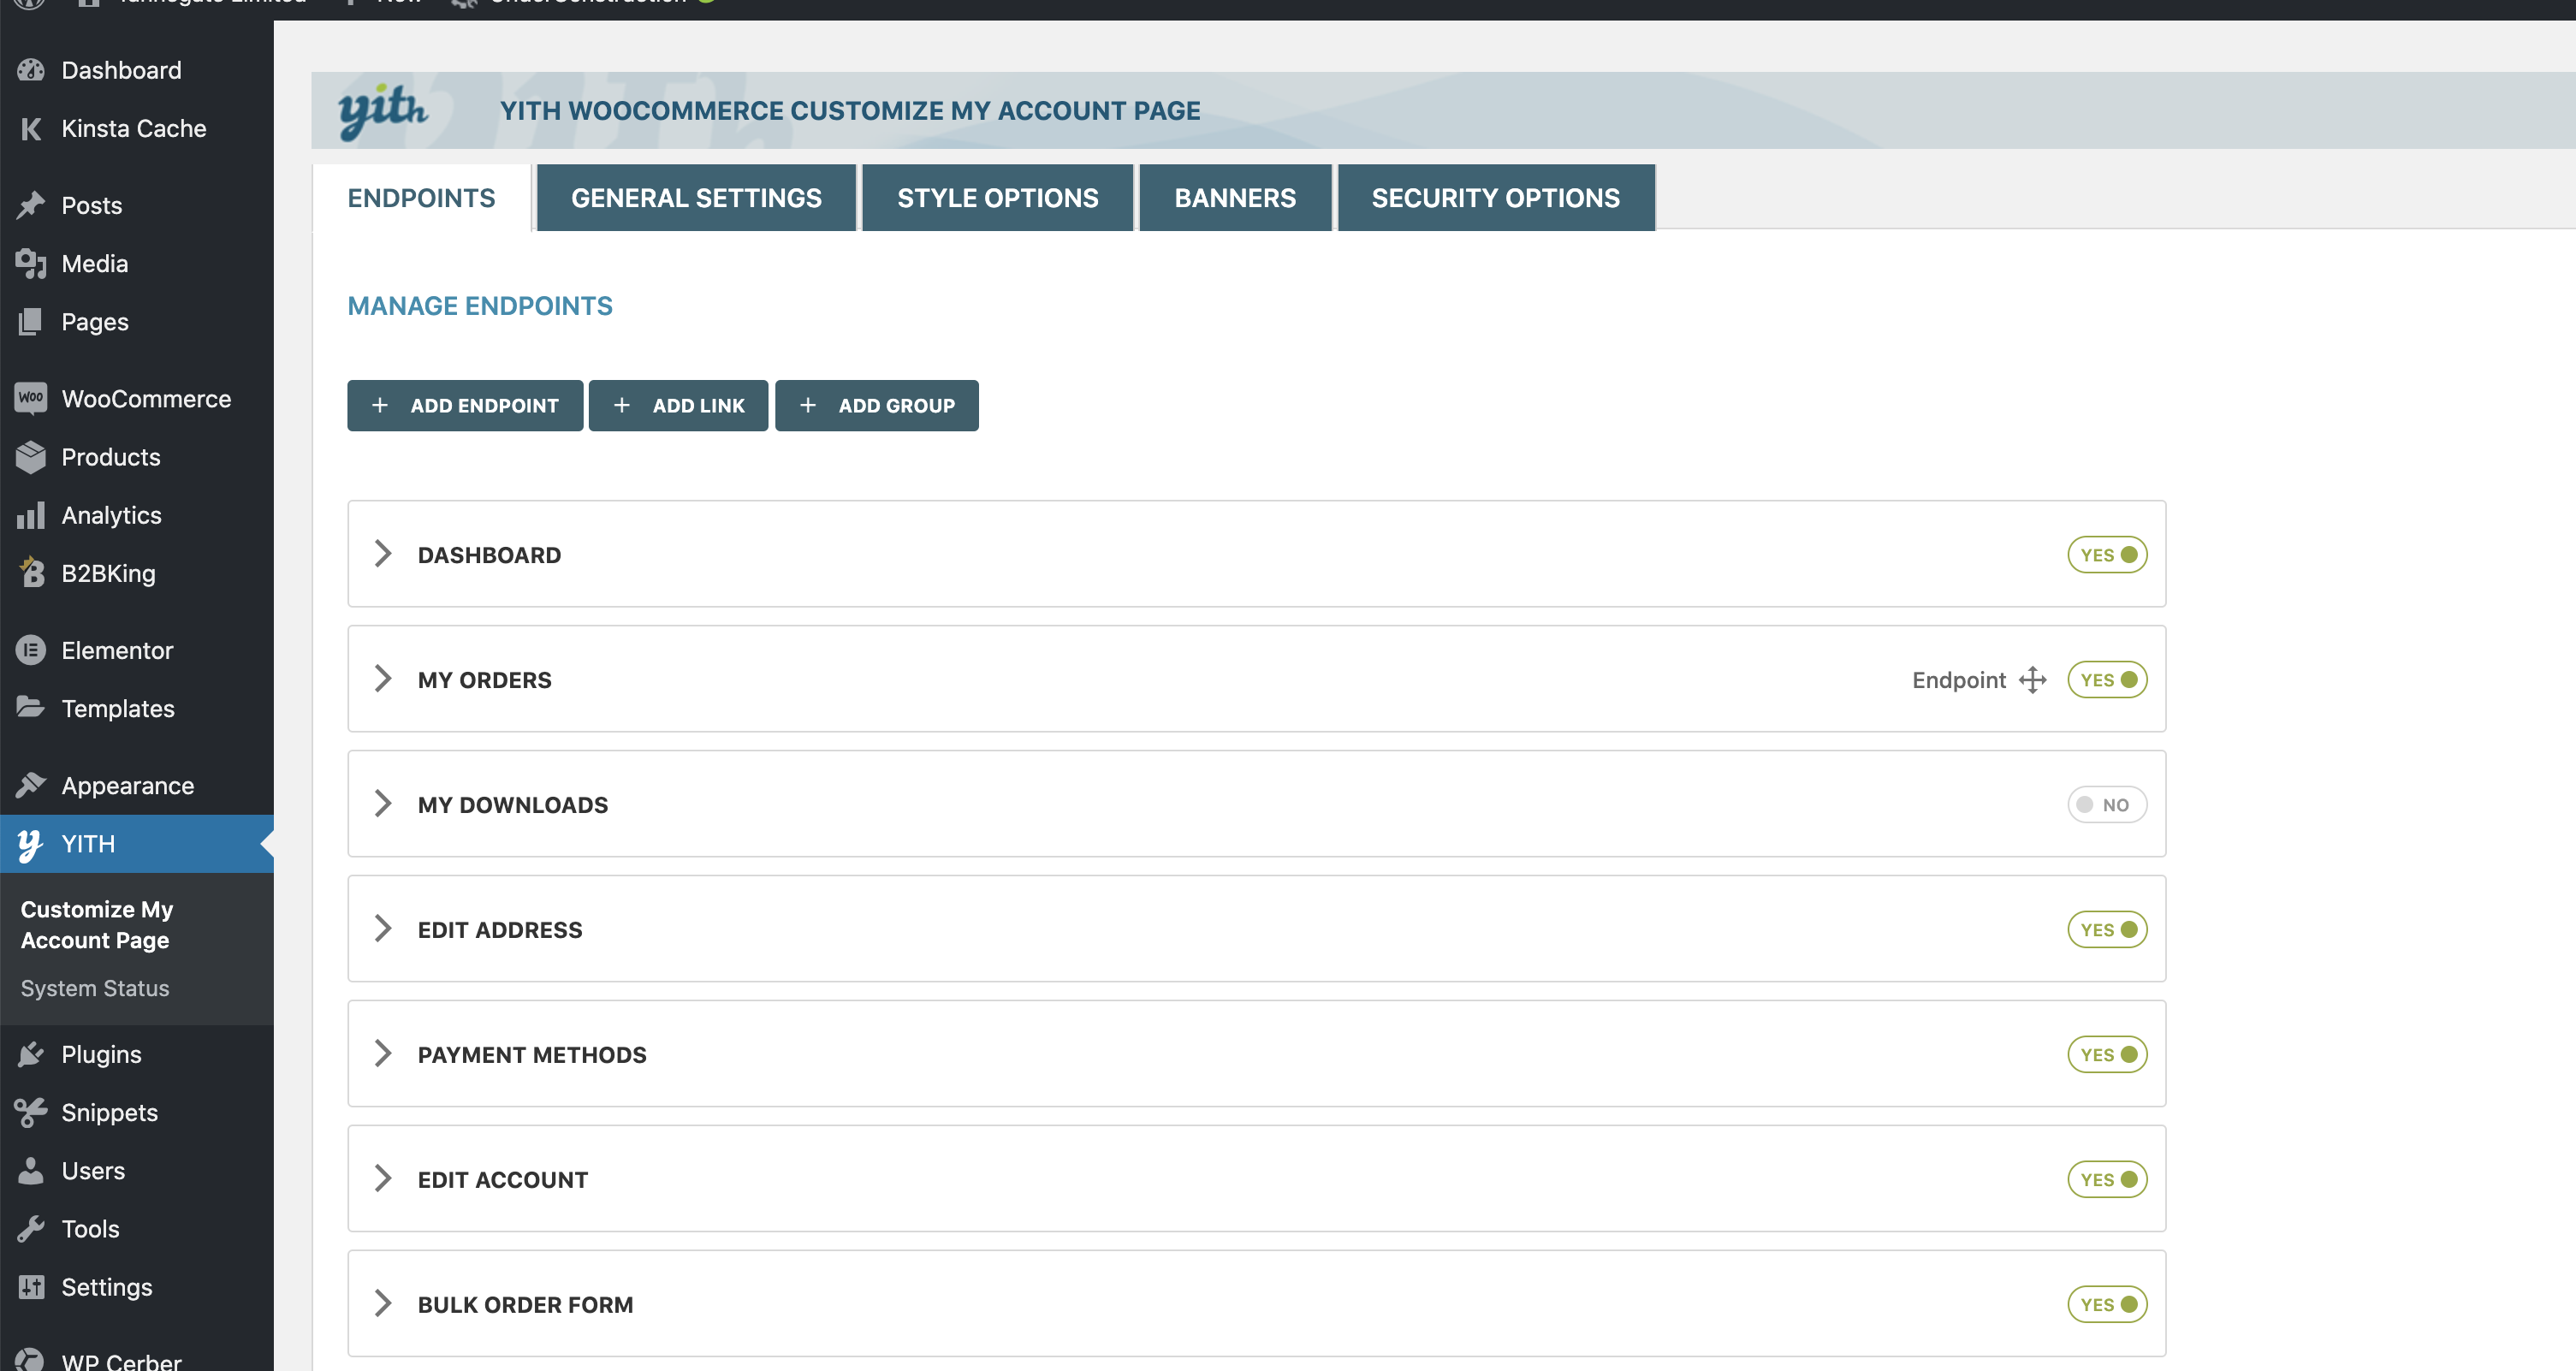Switch to the Style Options tab
Screen dimensions: 2576x1371
(x=997, y=198)
